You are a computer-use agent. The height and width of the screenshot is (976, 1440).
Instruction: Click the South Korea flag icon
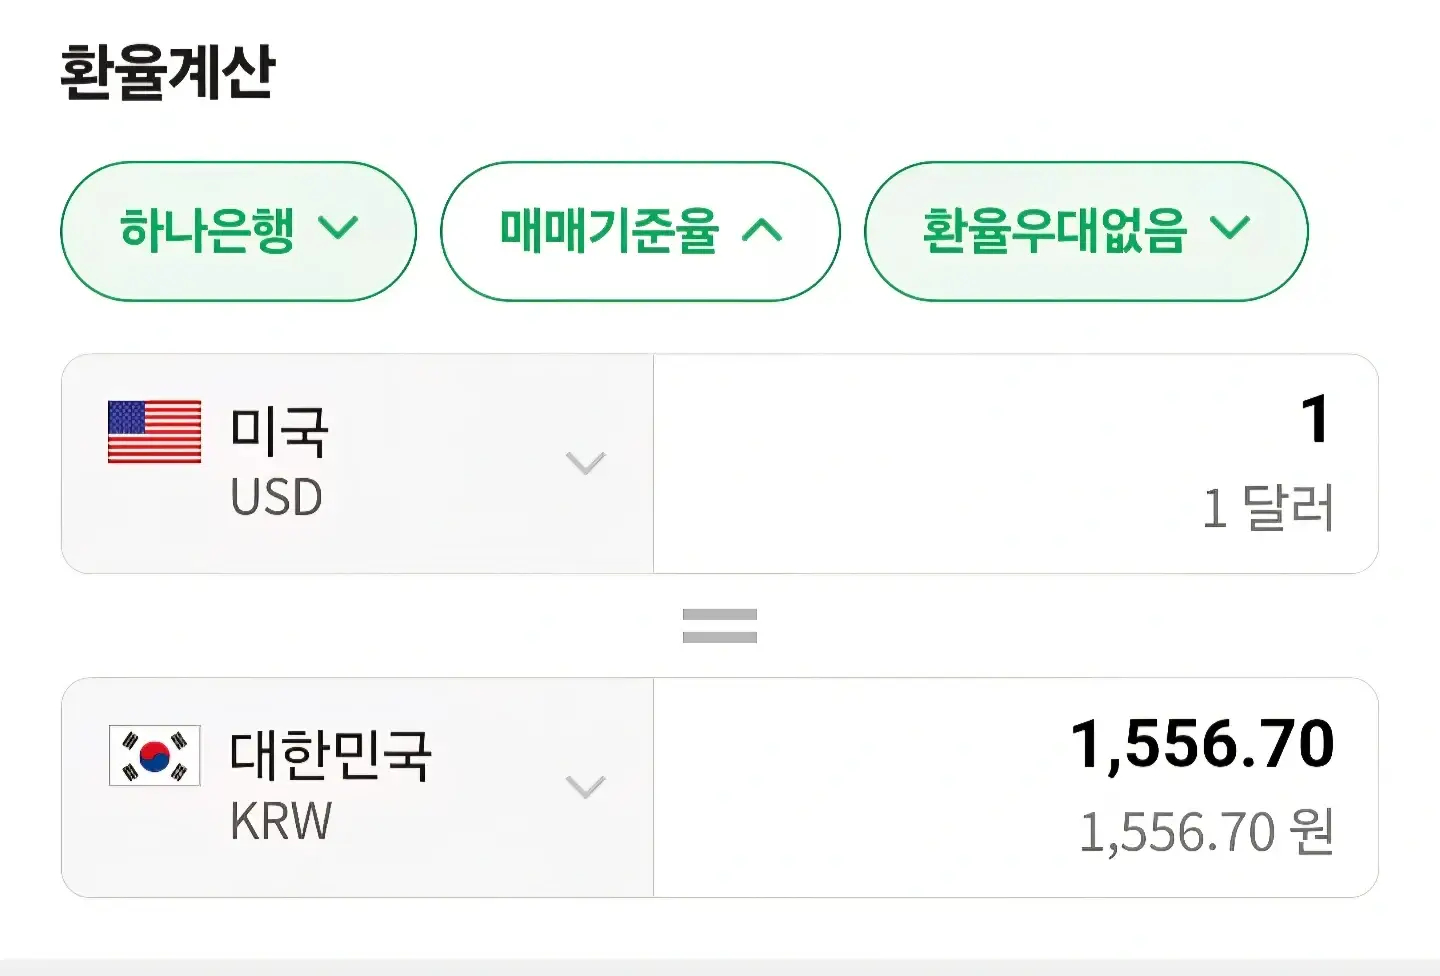tap(154, 755)
